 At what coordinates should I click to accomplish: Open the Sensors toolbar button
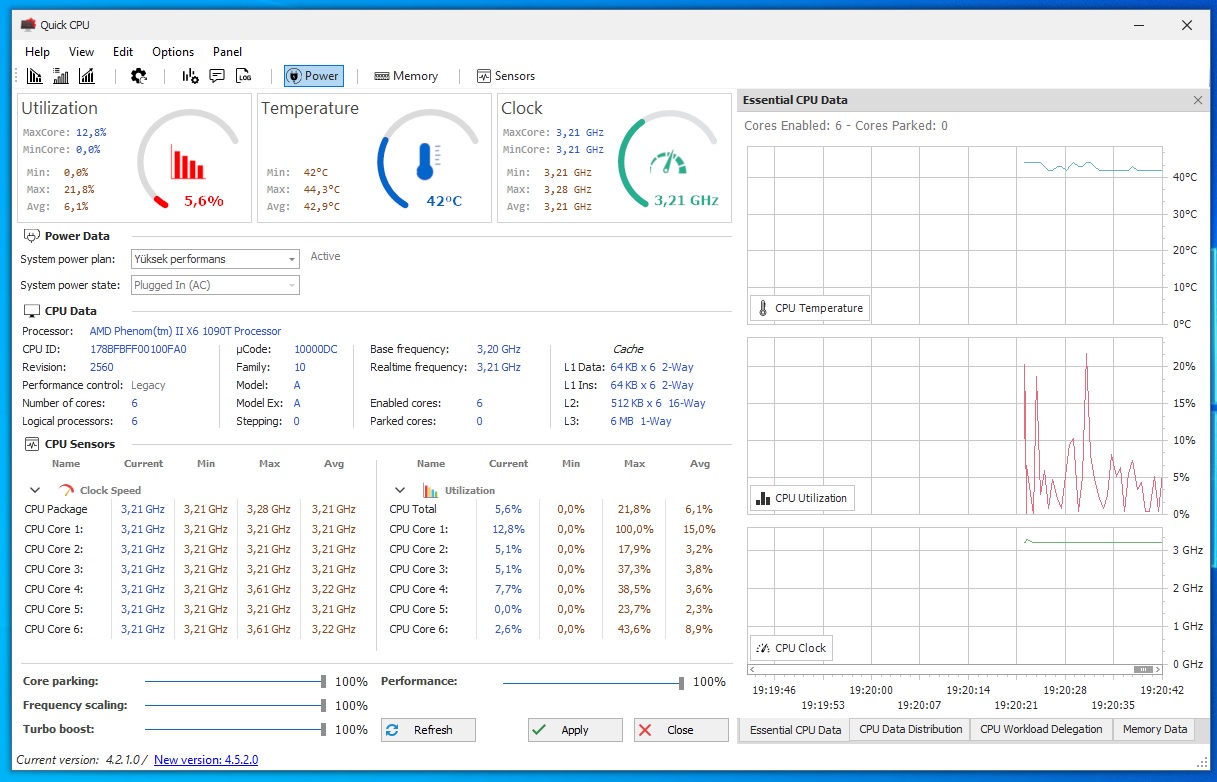(506, 76)
